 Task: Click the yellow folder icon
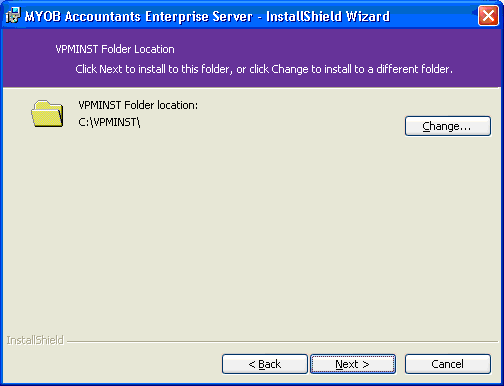pyautogui.click(x=47, y=114)
